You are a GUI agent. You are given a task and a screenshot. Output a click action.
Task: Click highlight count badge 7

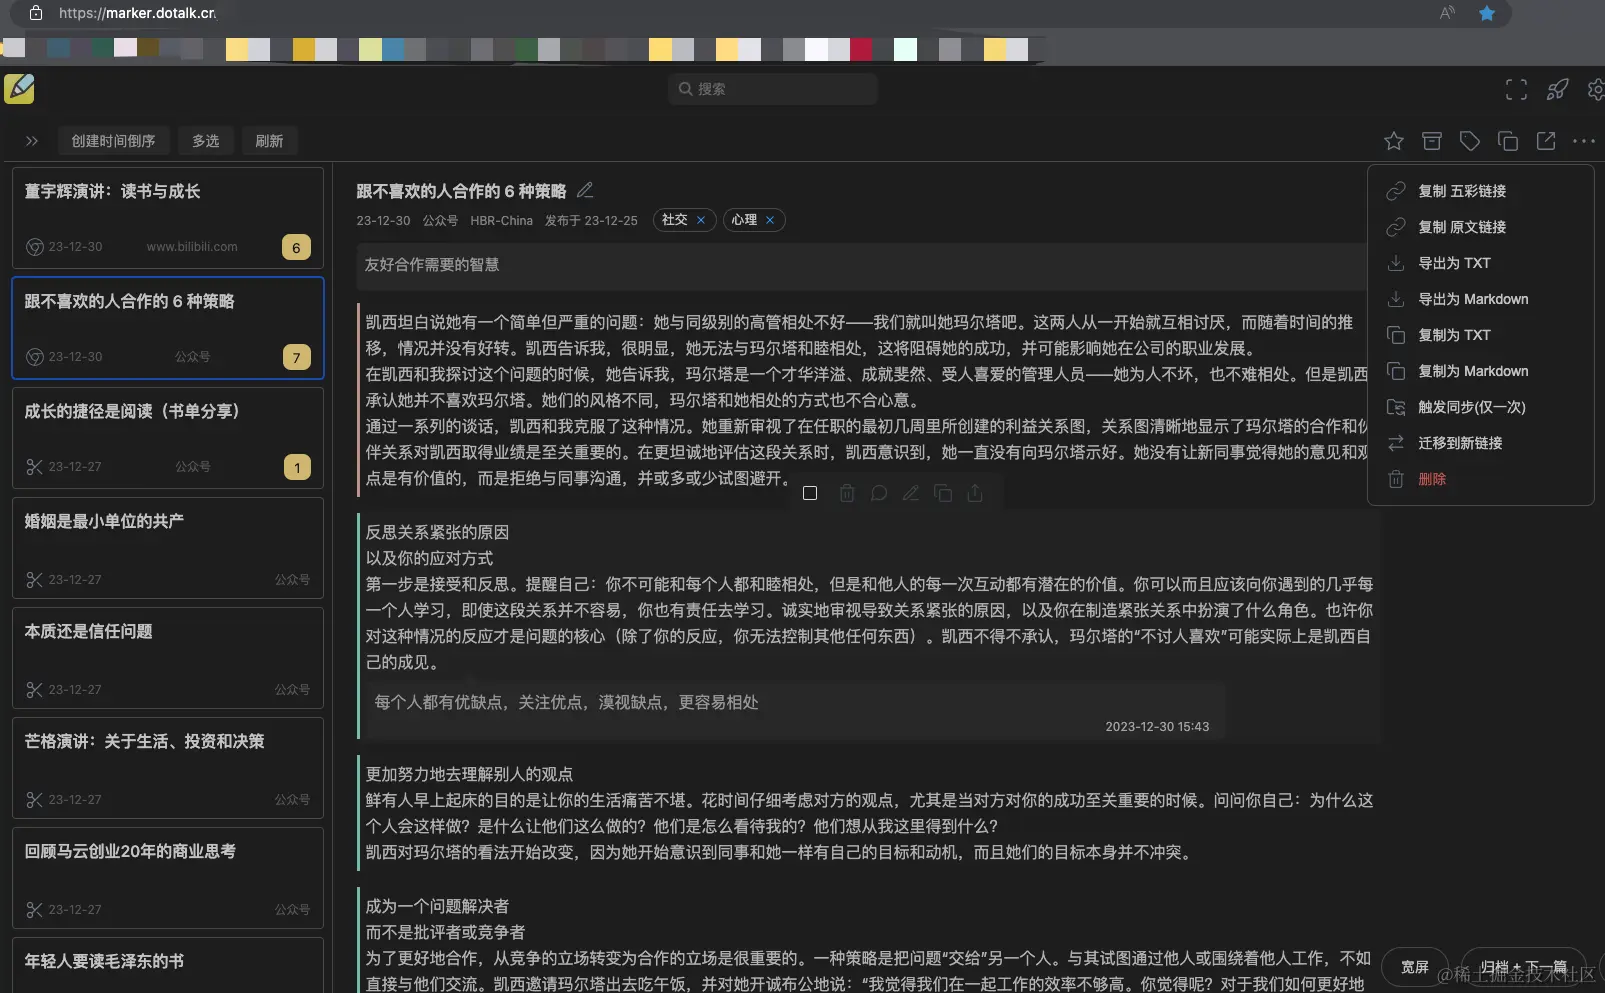(296, 357)
